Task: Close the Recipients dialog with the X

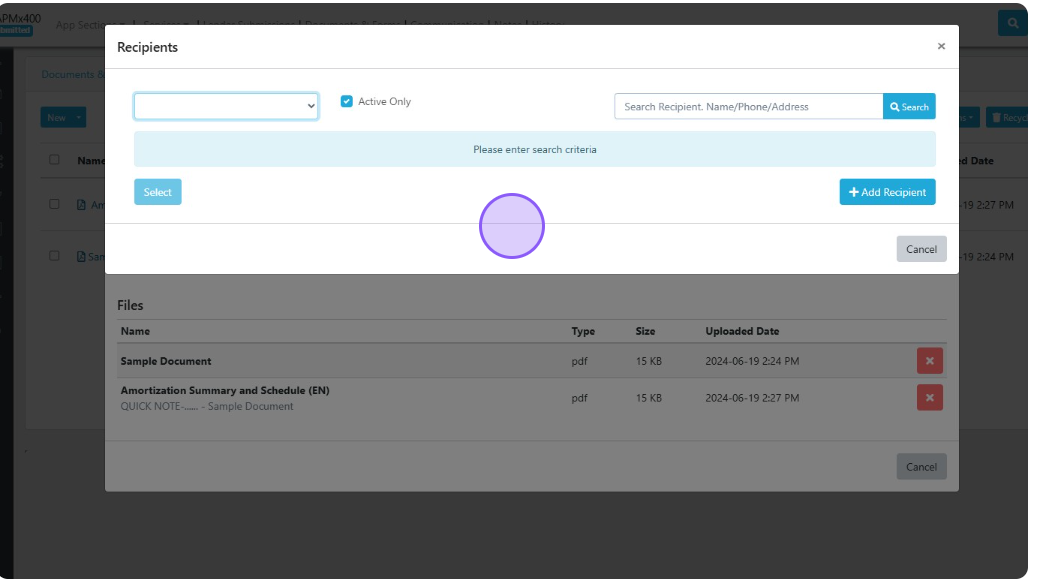Action: 941,46
